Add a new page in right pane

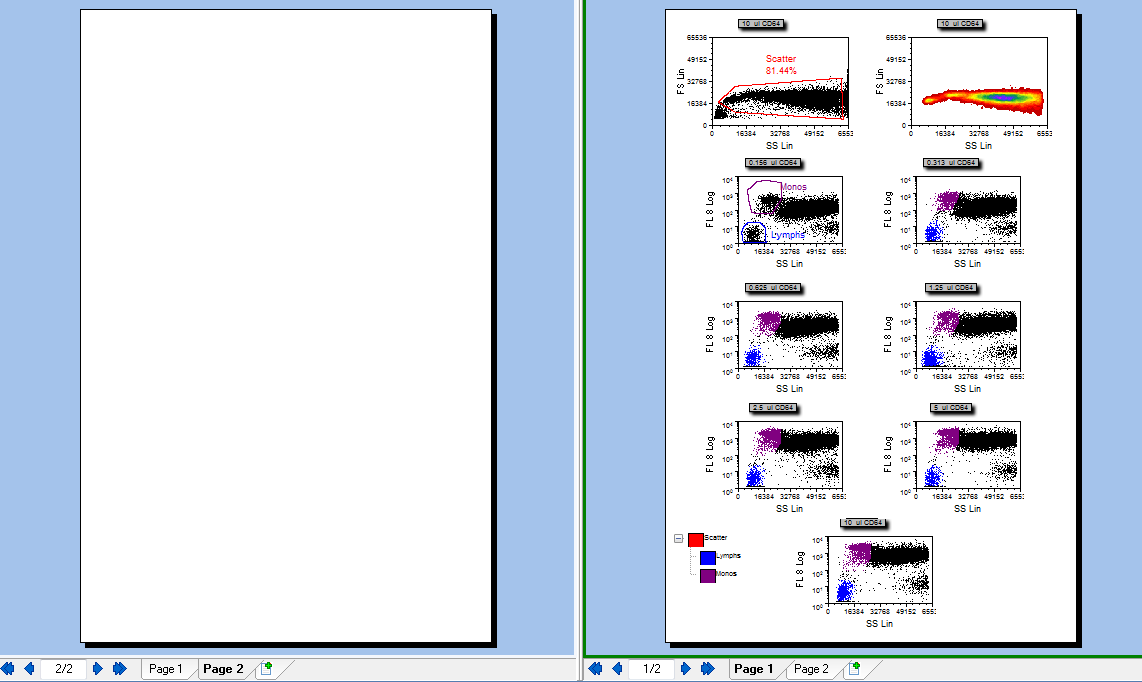[x=853, y=669]
